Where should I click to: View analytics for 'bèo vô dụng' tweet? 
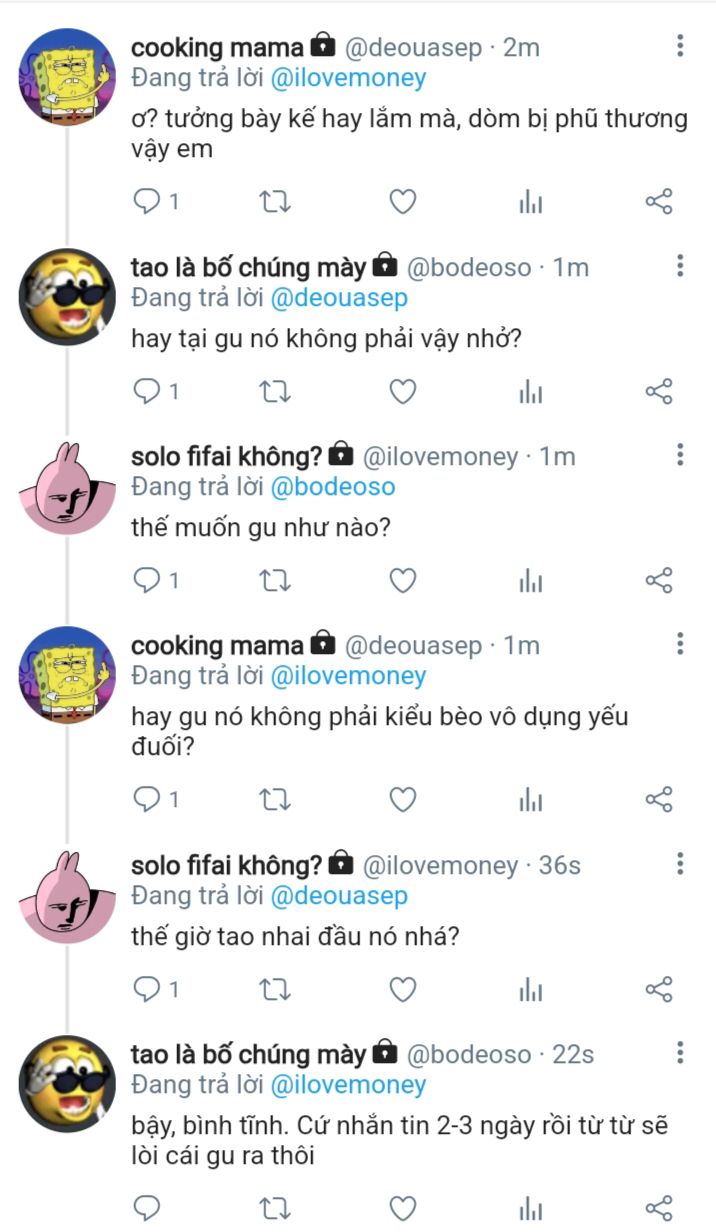(530, 799)
